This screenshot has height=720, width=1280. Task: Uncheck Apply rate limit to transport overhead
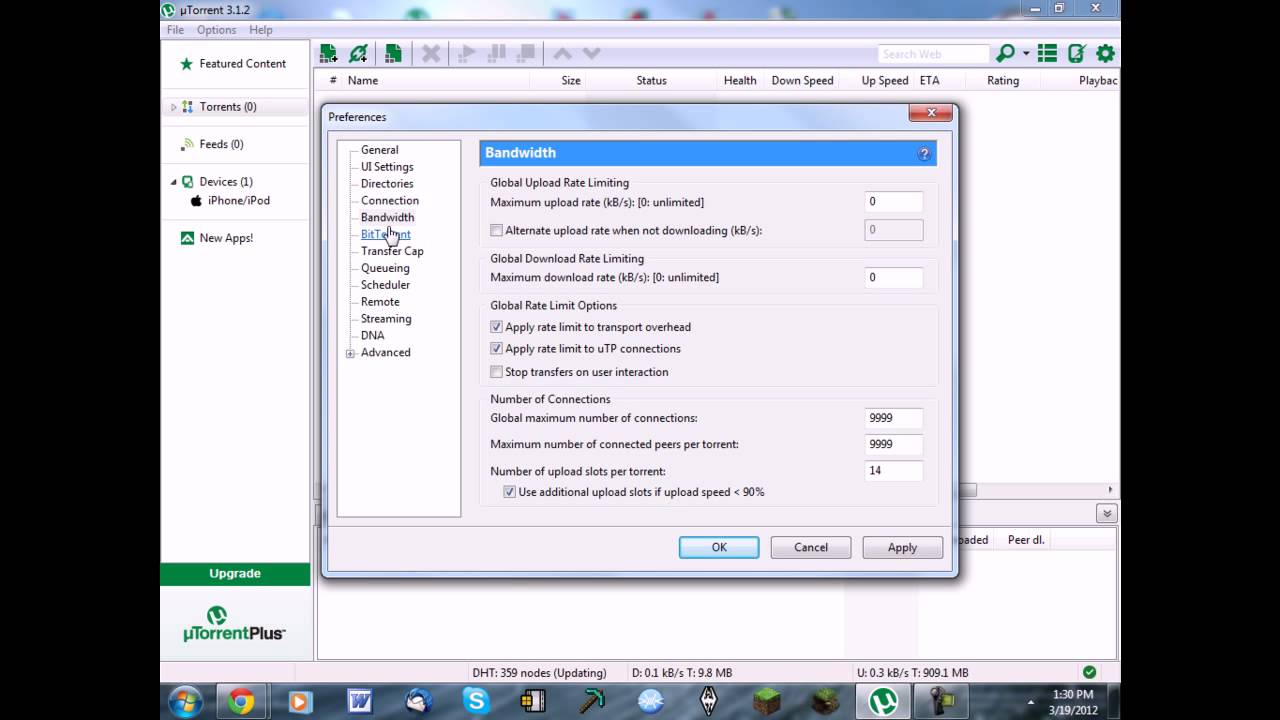coord(497,327)
